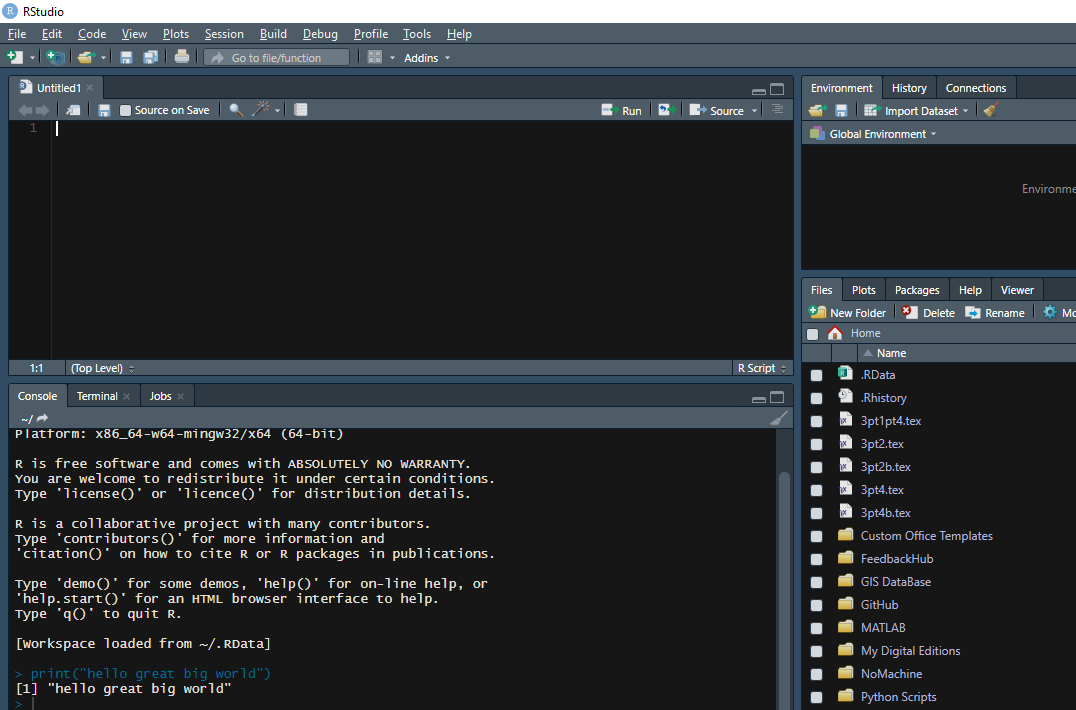The width and height of the screenshot is (1076, 710).
Task: Open Find/Replace with the magnifier icon
Action: pyautogui.click(x=236, y=110)
